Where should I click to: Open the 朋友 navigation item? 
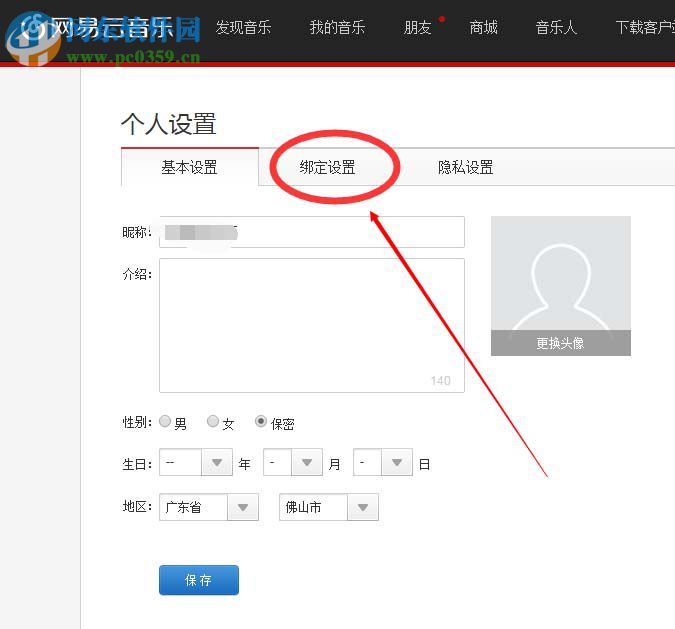418,28
